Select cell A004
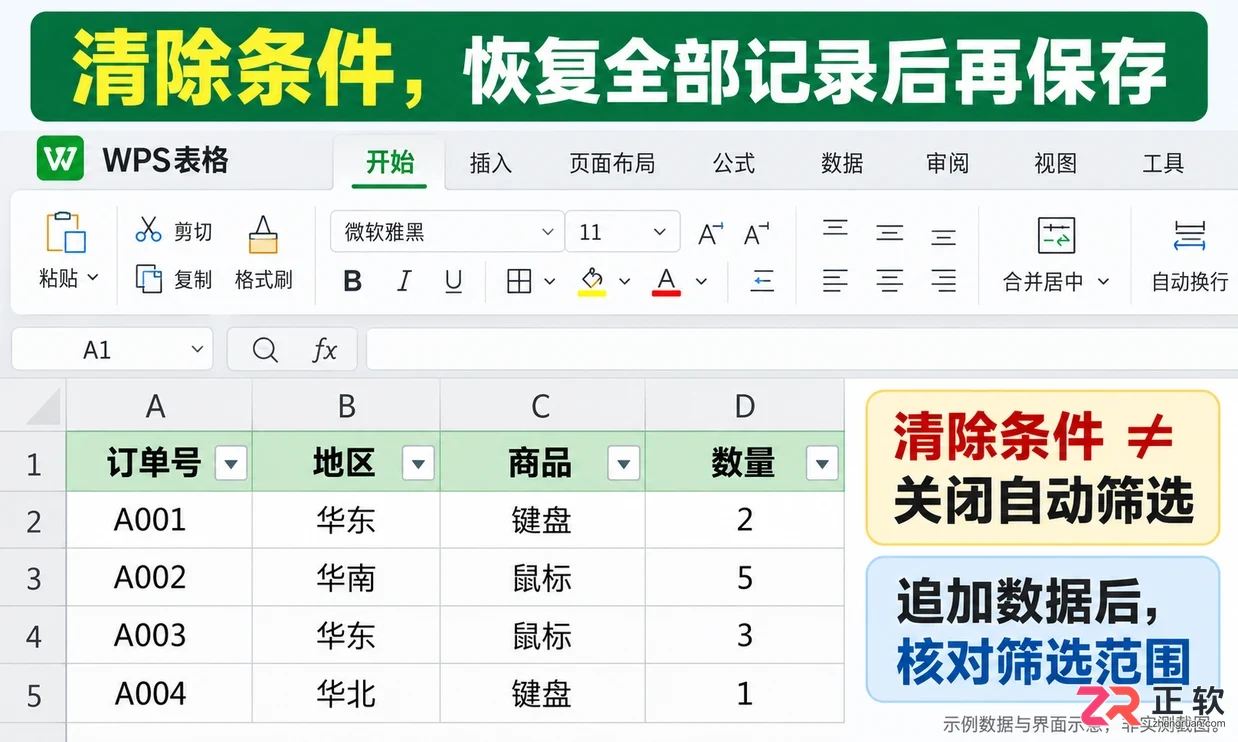1238x742 pixels. (159, 694)
